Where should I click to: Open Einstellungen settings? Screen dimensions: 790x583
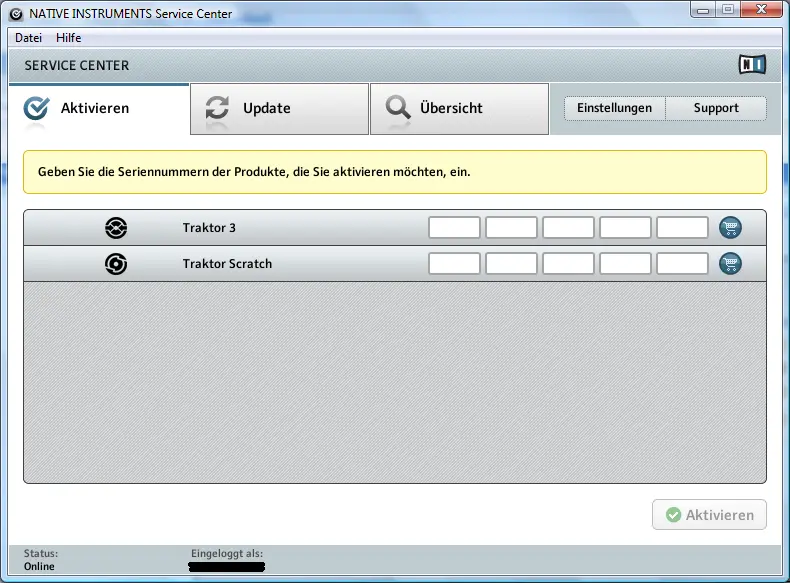pyautogui.click(x=614, y=108)
